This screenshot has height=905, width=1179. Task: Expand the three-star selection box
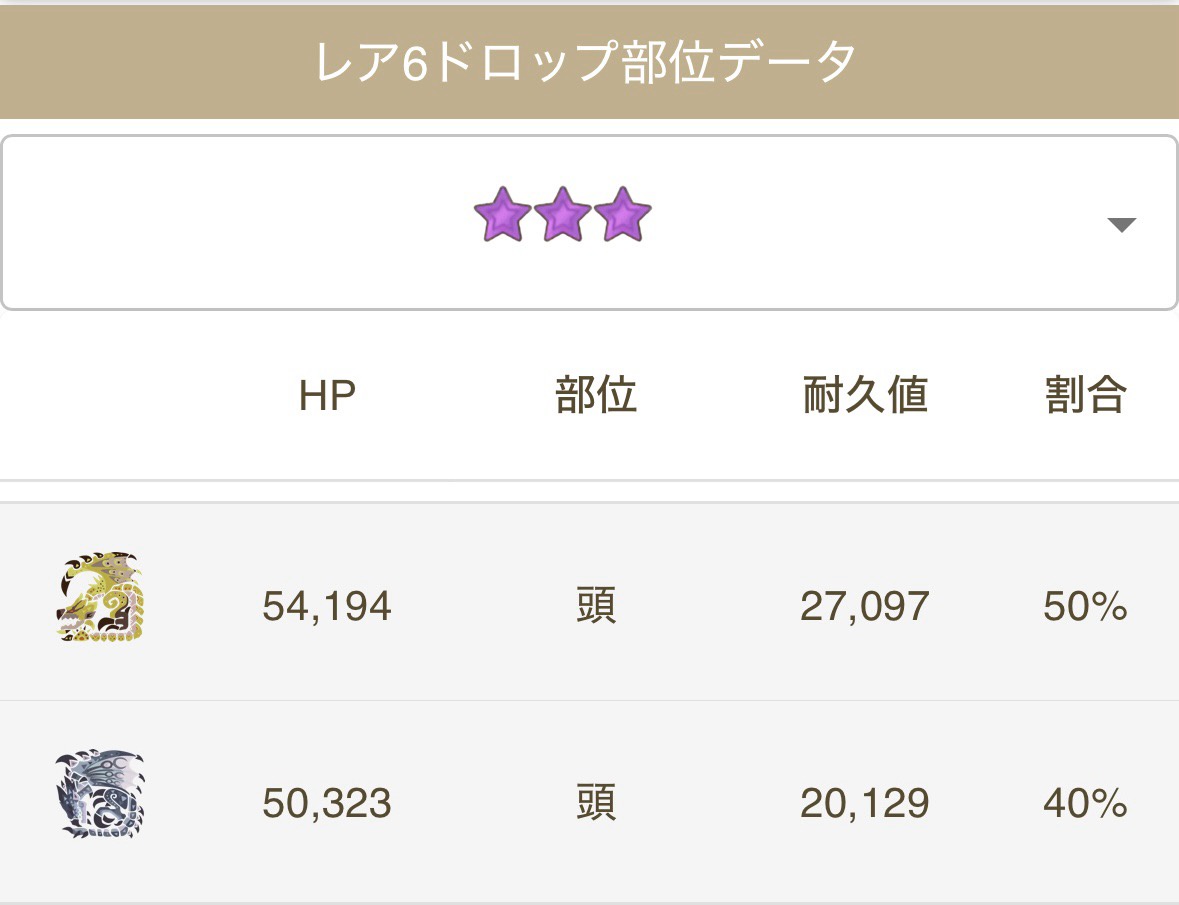pos(589,222)
